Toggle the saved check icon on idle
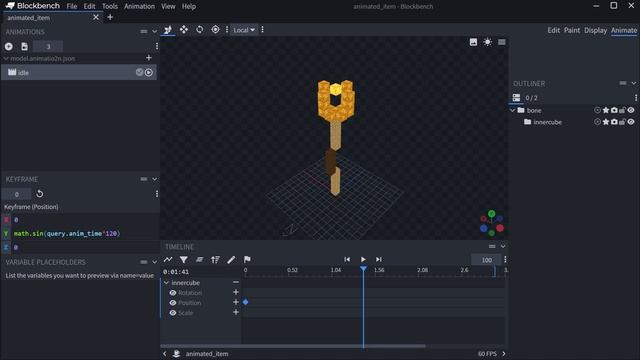 tap(139, 72)
